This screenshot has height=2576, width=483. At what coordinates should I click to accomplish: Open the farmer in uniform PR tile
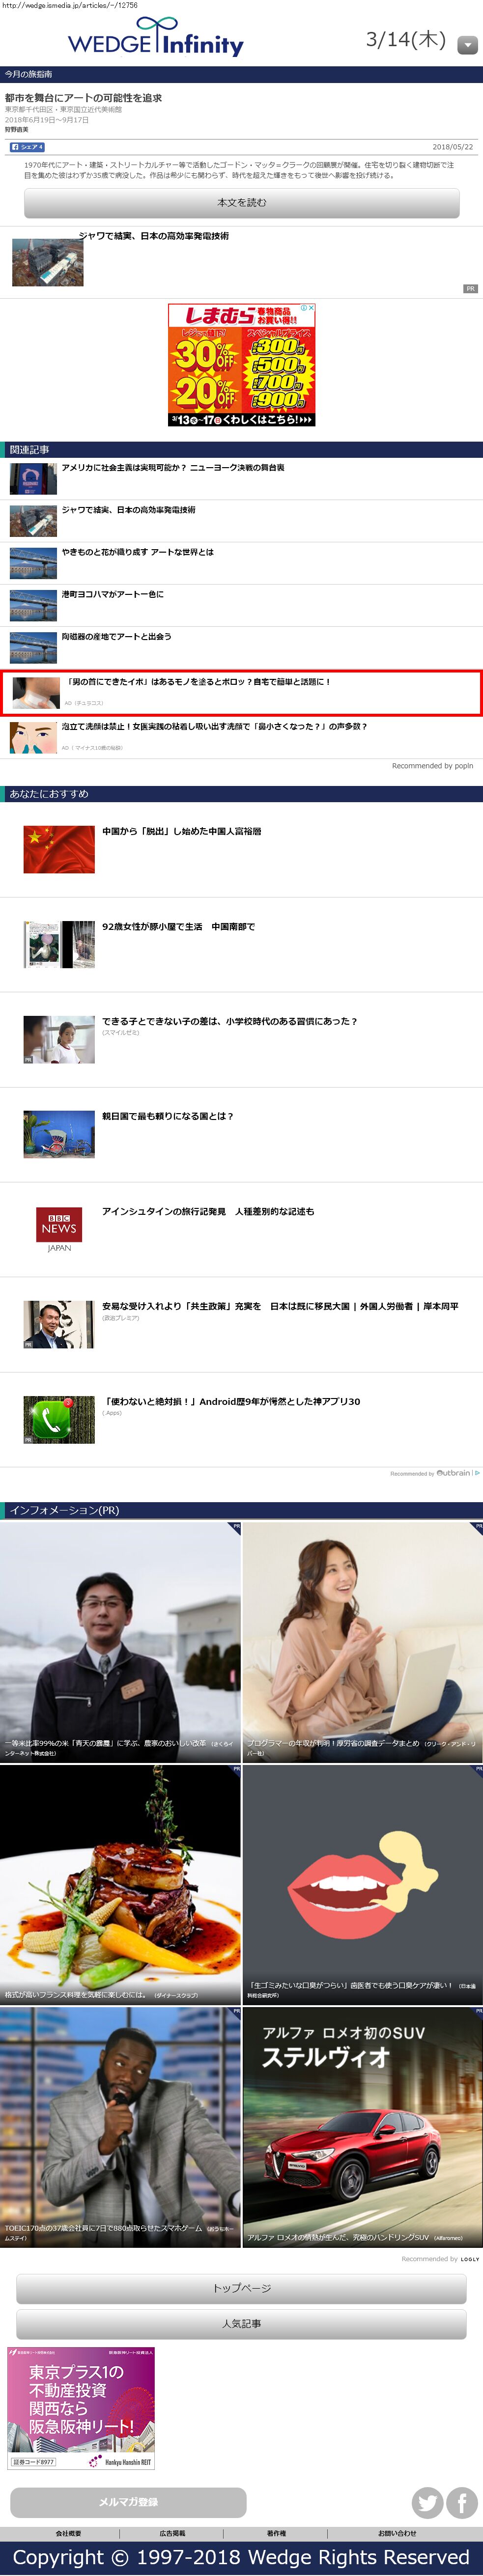(120, 1641)
